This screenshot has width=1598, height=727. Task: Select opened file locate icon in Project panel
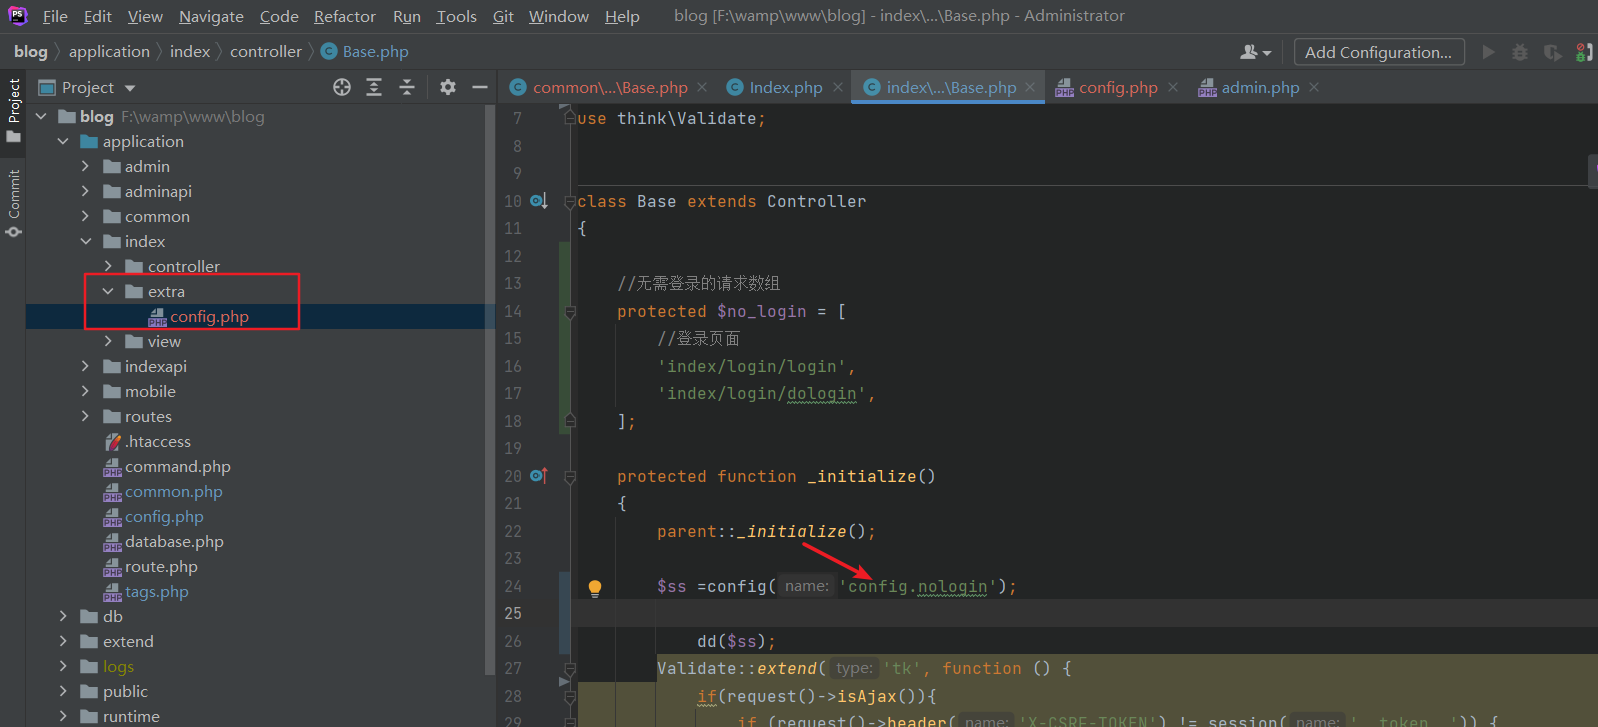pyautogui.click(x=342, y=88)
